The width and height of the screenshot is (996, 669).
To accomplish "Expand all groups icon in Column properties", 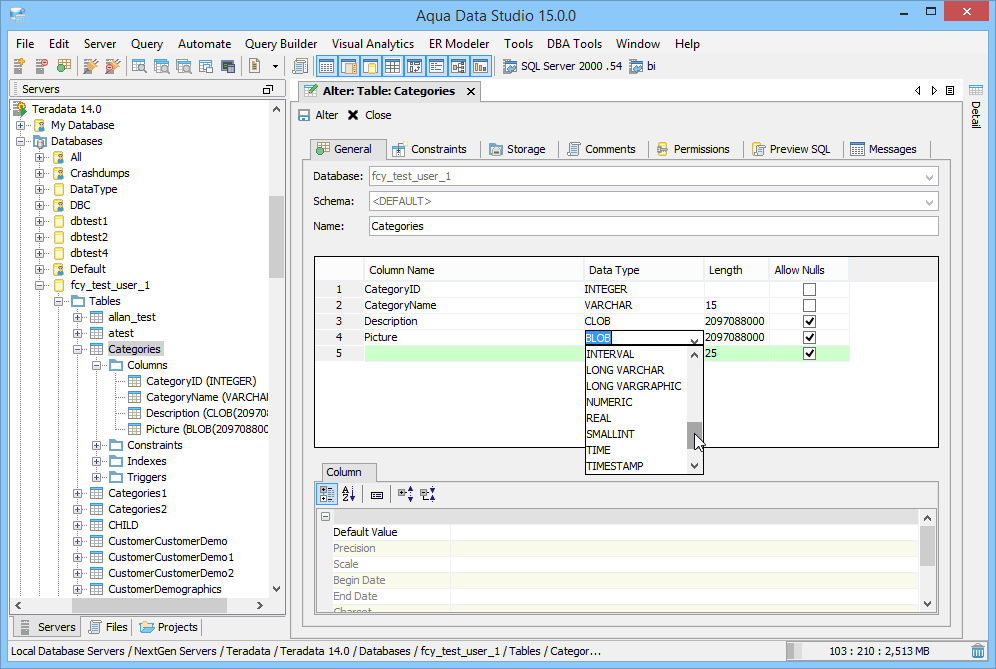I will coord(405,494).
